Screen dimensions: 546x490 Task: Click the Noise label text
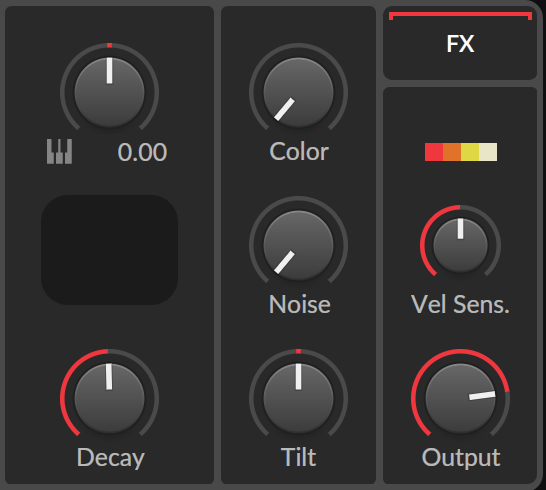299,305
